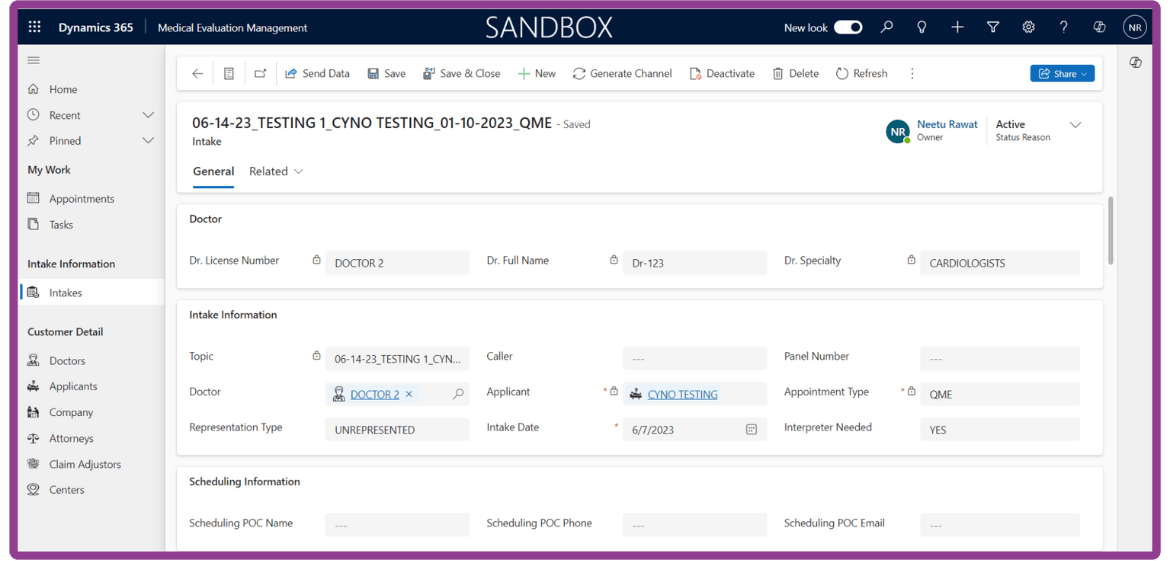Expand the record header chevron
Image resolution: width=1170 pixels, height=561 pixels.
1076,125
